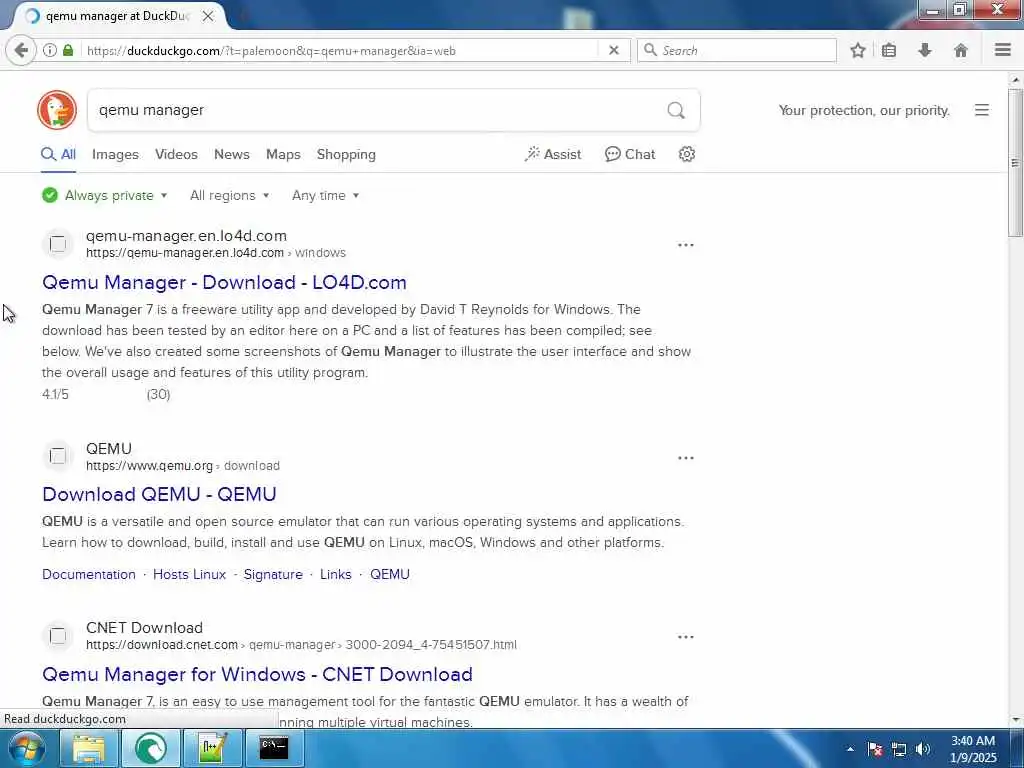Click the scrollbar up arrow
This screenshot has height=768, width=1024.
tap(1016, 80)
